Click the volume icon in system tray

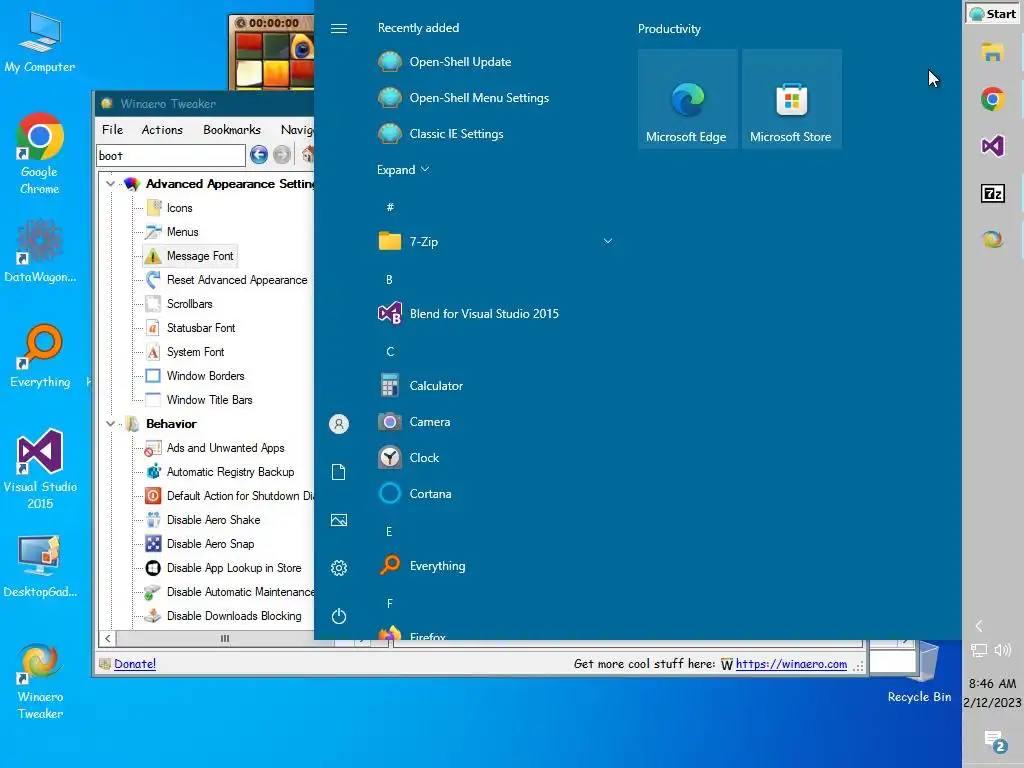coord(1002,650)
